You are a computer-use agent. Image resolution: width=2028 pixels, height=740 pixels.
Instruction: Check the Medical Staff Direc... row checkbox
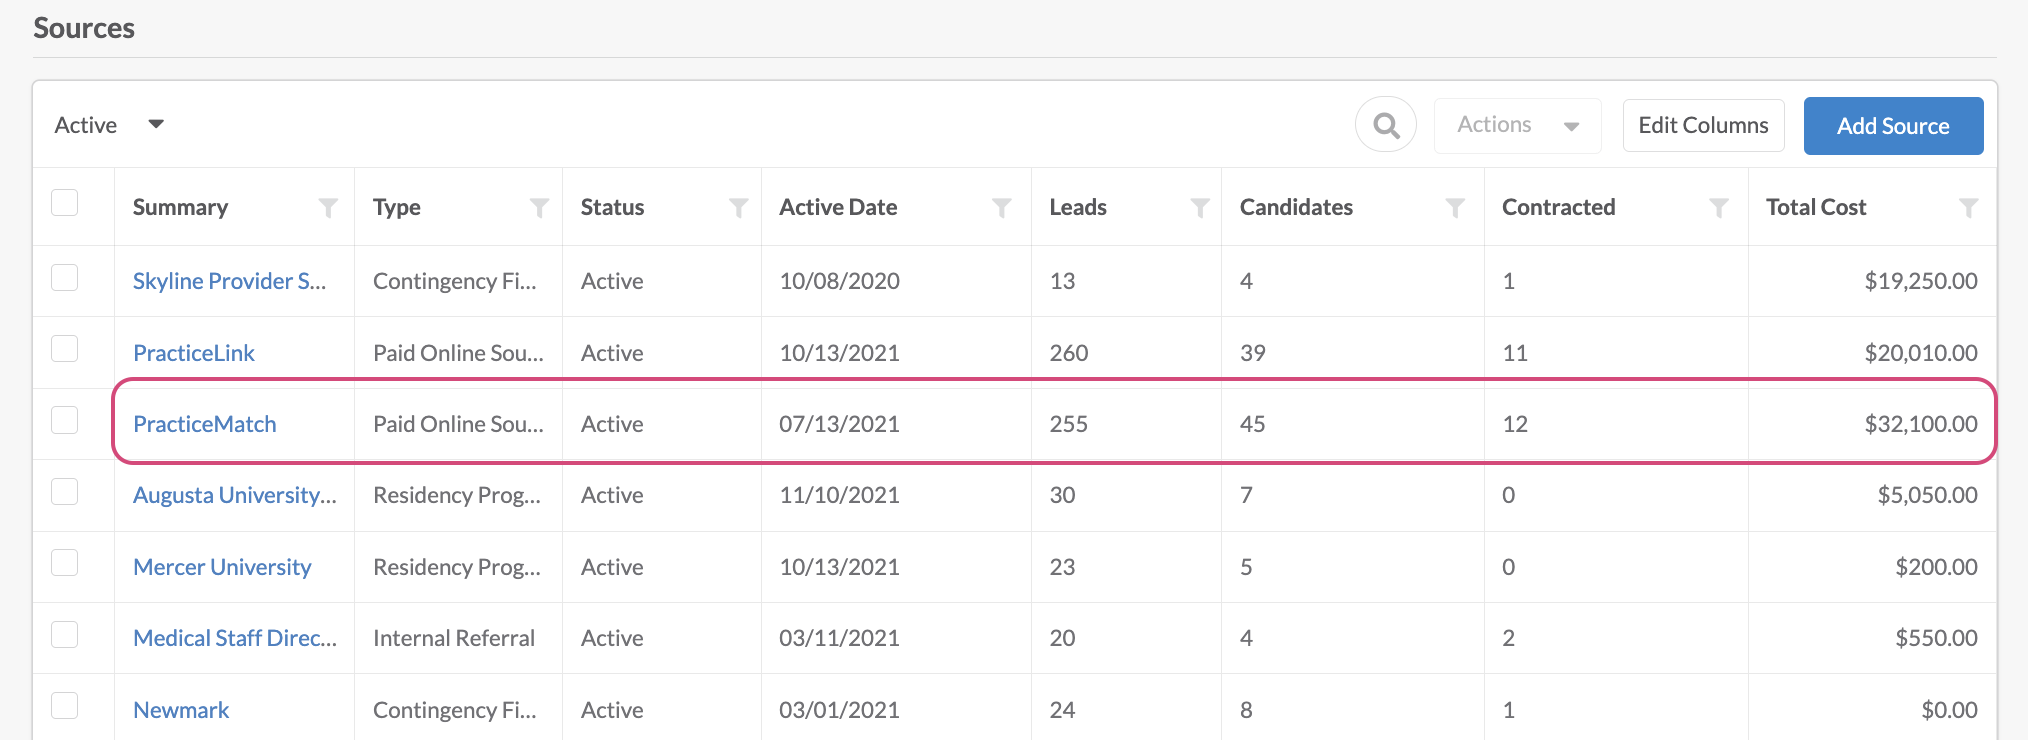coord(65,634)
